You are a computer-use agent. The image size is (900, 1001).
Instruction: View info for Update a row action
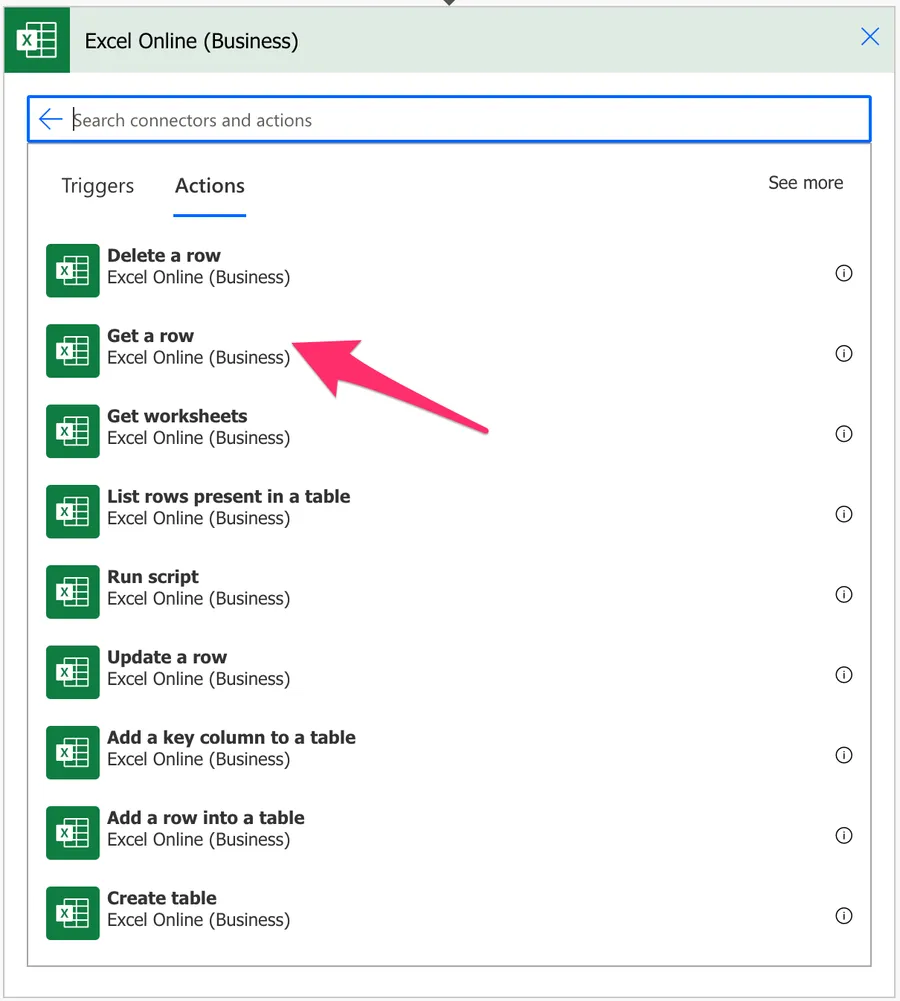[x=844, y=675]
